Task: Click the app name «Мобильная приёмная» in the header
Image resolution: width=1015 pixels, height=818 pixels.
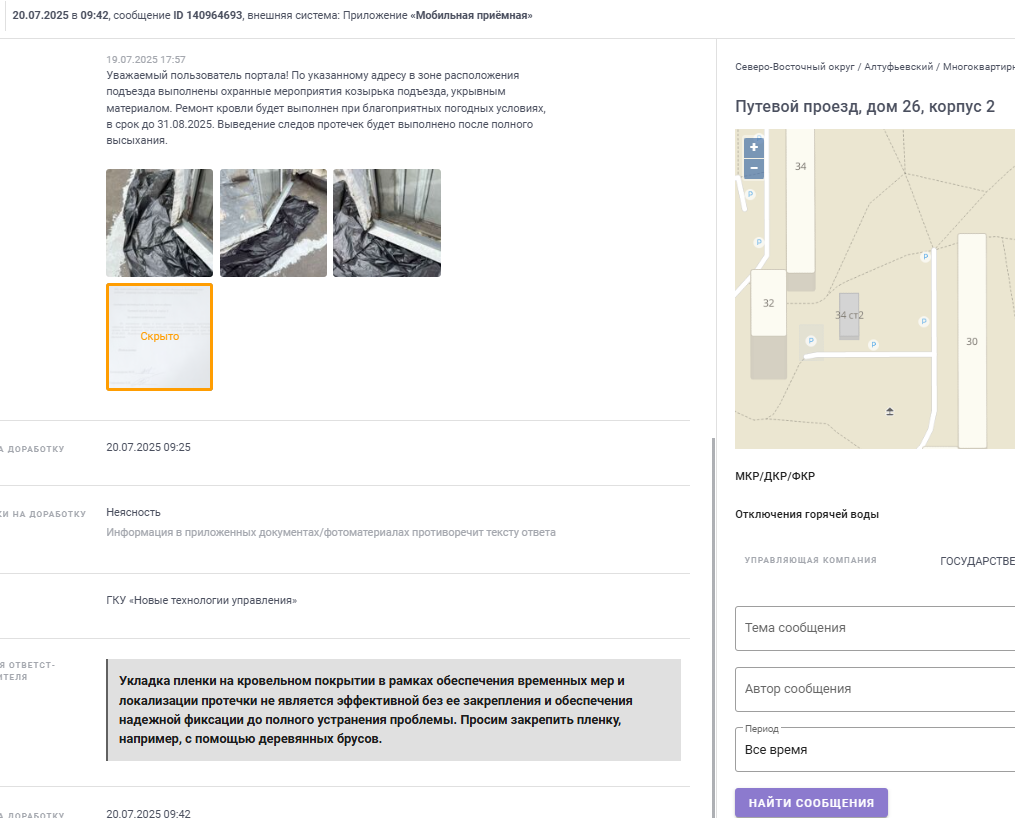Action: click(x=471, y=15)
